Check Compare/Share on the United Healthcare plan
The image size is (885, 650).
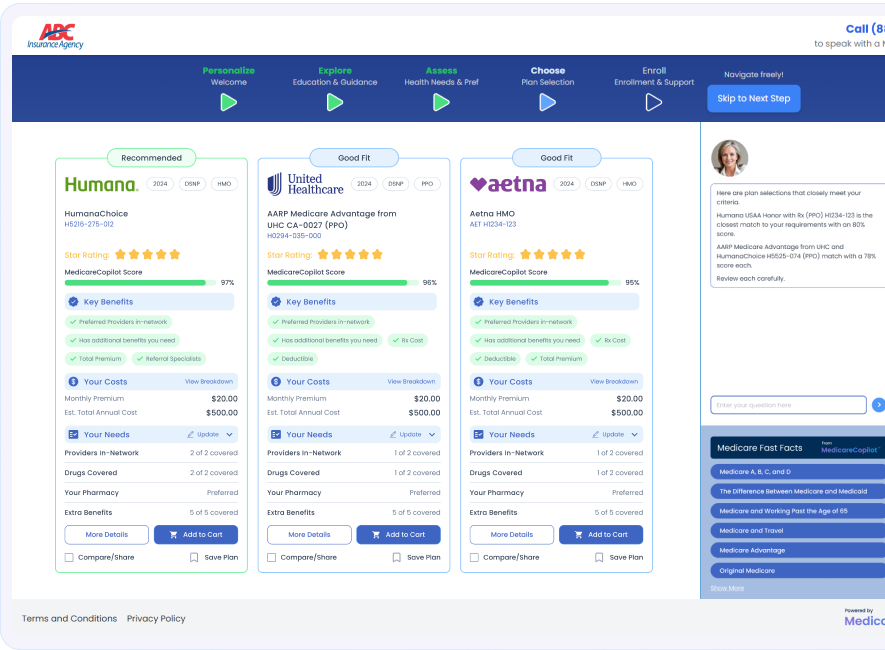272,557
